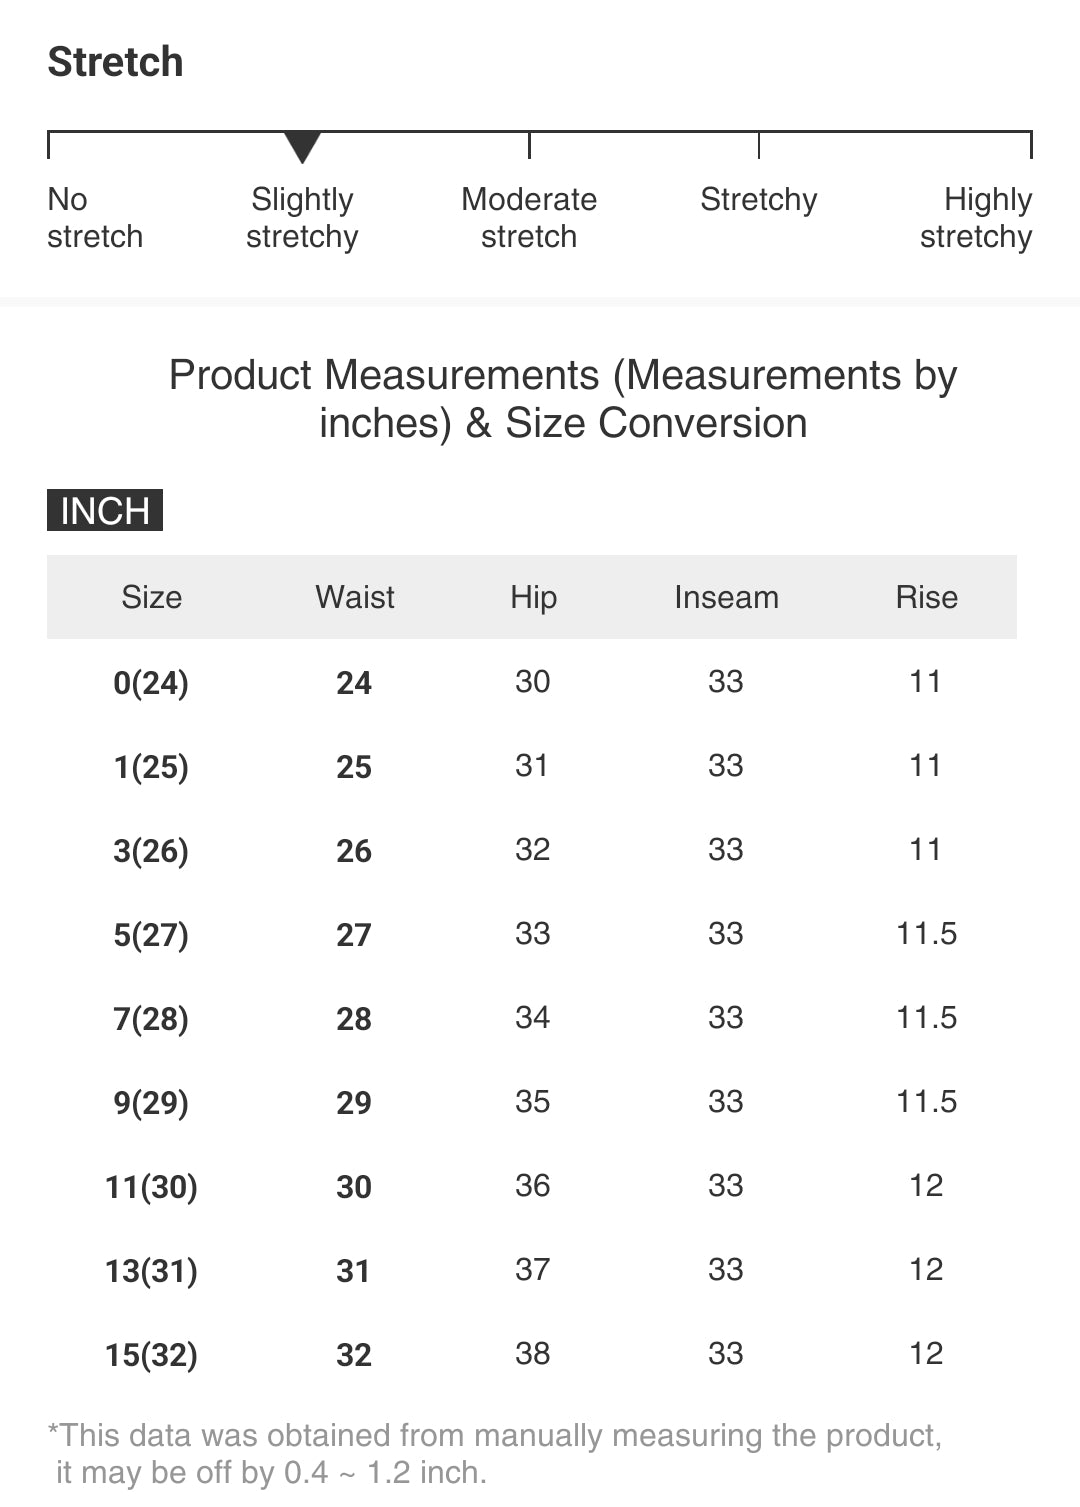Screen dimensions: 1080x1507
Task: Click the 9(29) size label
Action: (151, 1103)
